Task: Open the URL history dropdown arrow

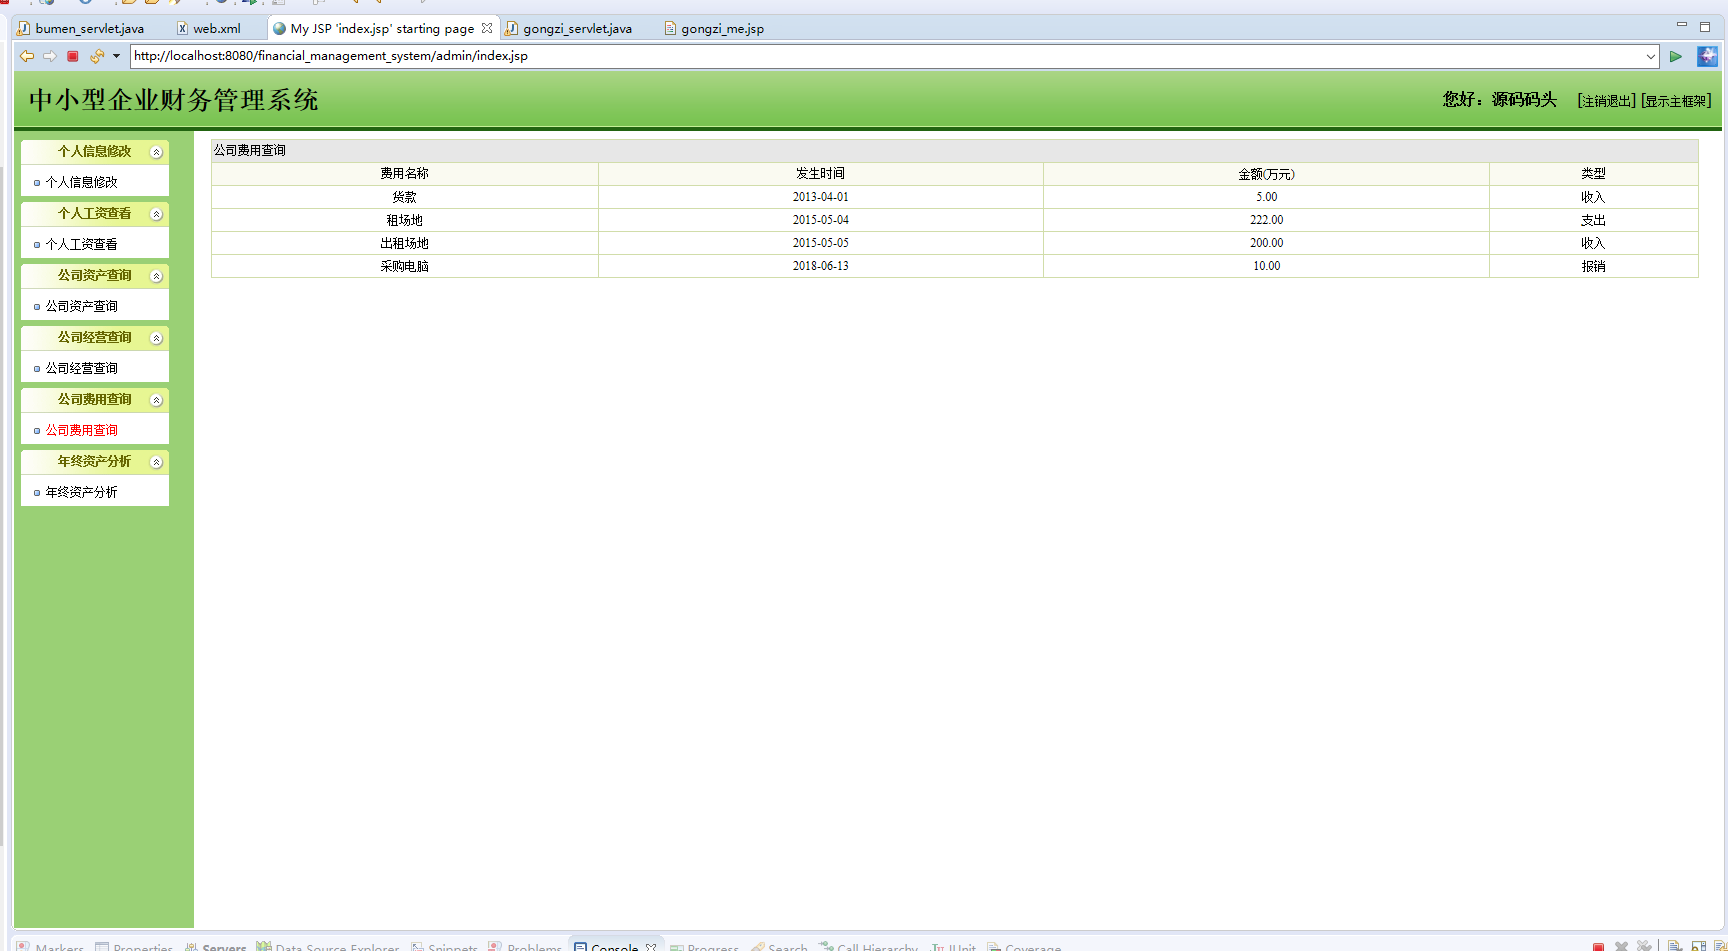Action: point(1651,56)
